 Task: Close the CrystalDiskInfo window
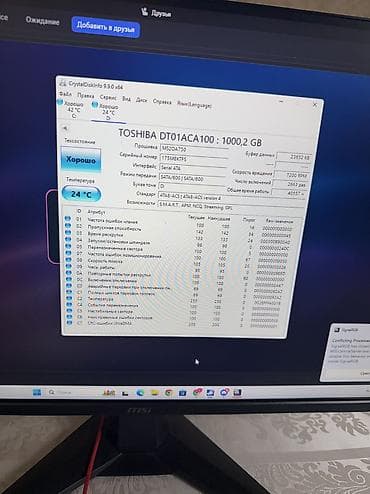314,105
